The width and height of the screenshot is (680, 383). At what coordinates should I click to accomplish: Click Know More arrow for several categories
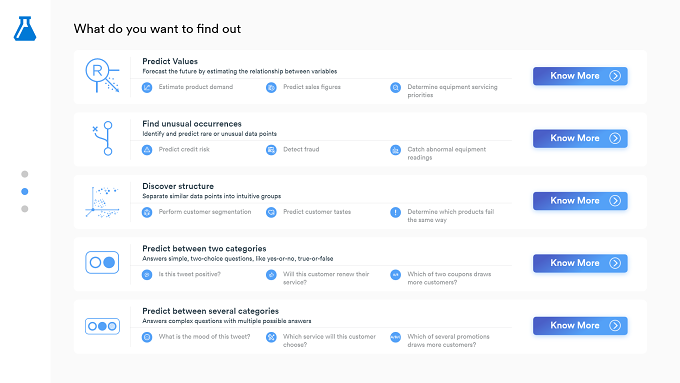(x=615, y=326)
